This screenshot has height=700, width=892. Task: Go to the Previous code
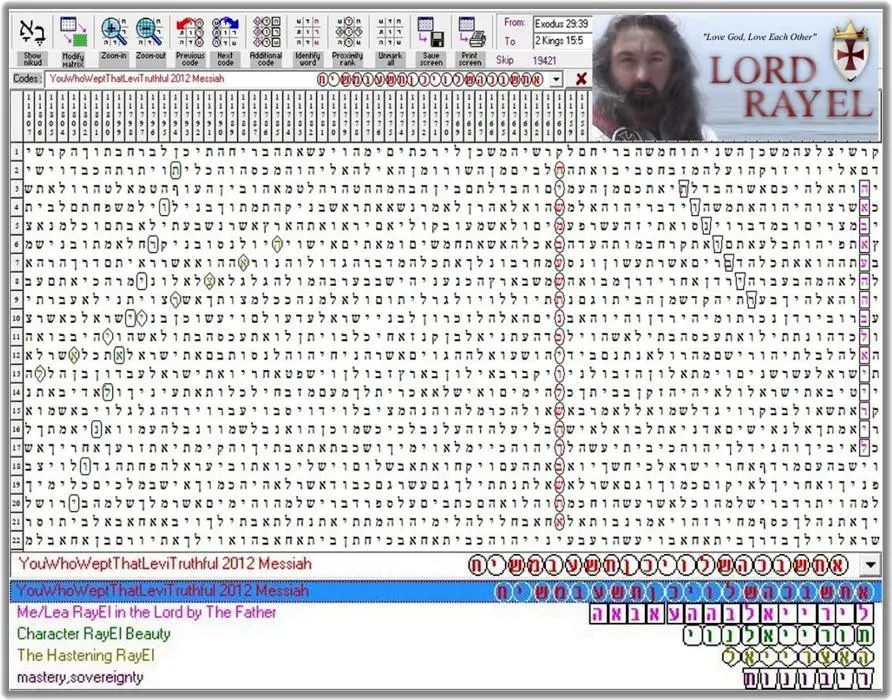tap(190, 41)
